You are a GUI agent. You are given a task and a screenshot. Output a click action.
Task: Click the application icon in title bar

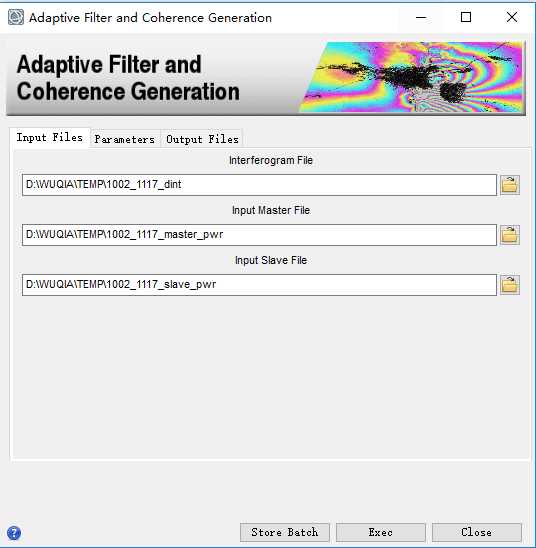pos(16,17)
